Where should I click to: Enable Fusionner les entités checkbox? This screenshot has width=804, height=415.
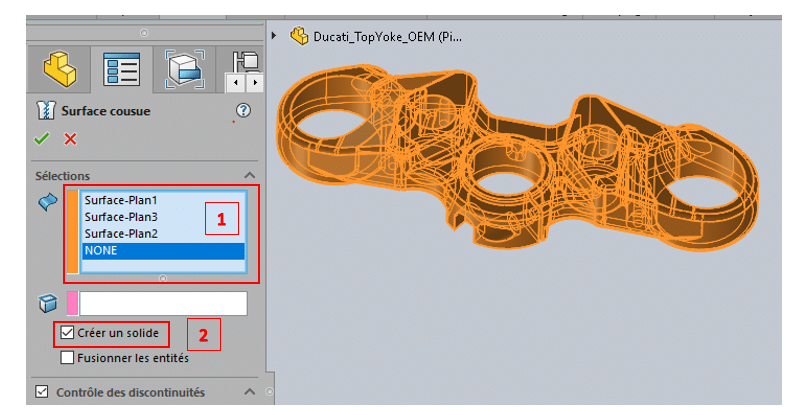[x=67, y=358]
